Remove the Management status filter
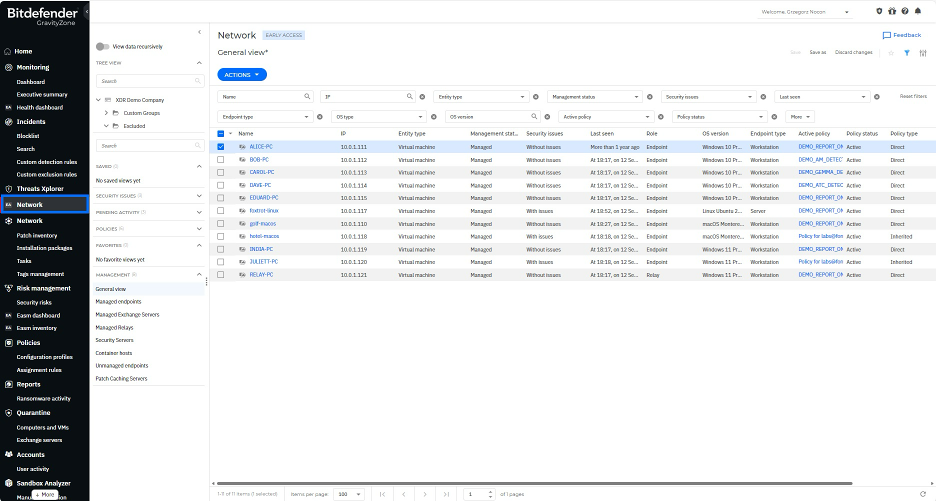This screenshot has width=936, height=502. coord(649,97)
